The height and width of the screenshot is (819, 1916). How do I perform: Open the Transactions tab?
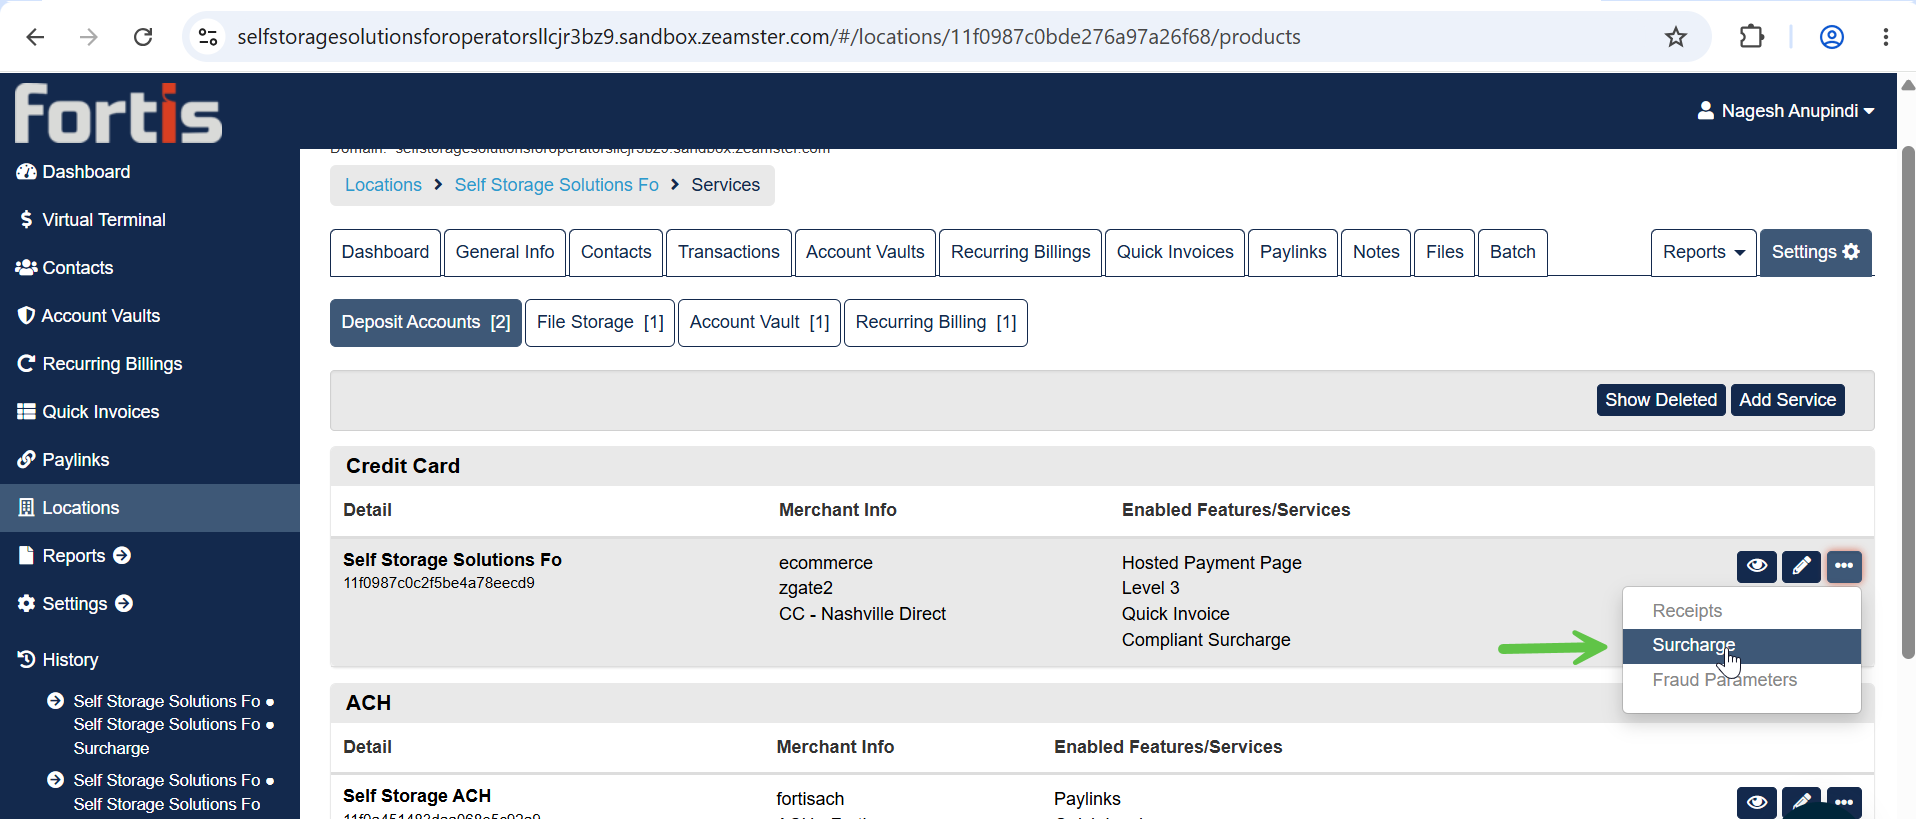click(x=729, y=252)
